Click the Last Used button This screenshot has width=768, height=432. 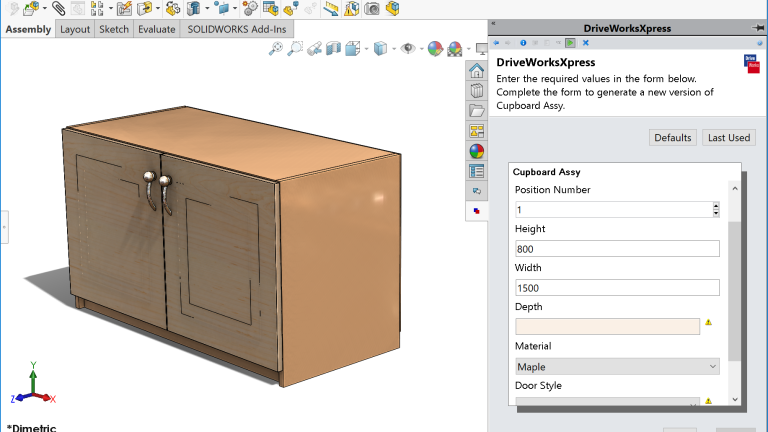(729, 138)
